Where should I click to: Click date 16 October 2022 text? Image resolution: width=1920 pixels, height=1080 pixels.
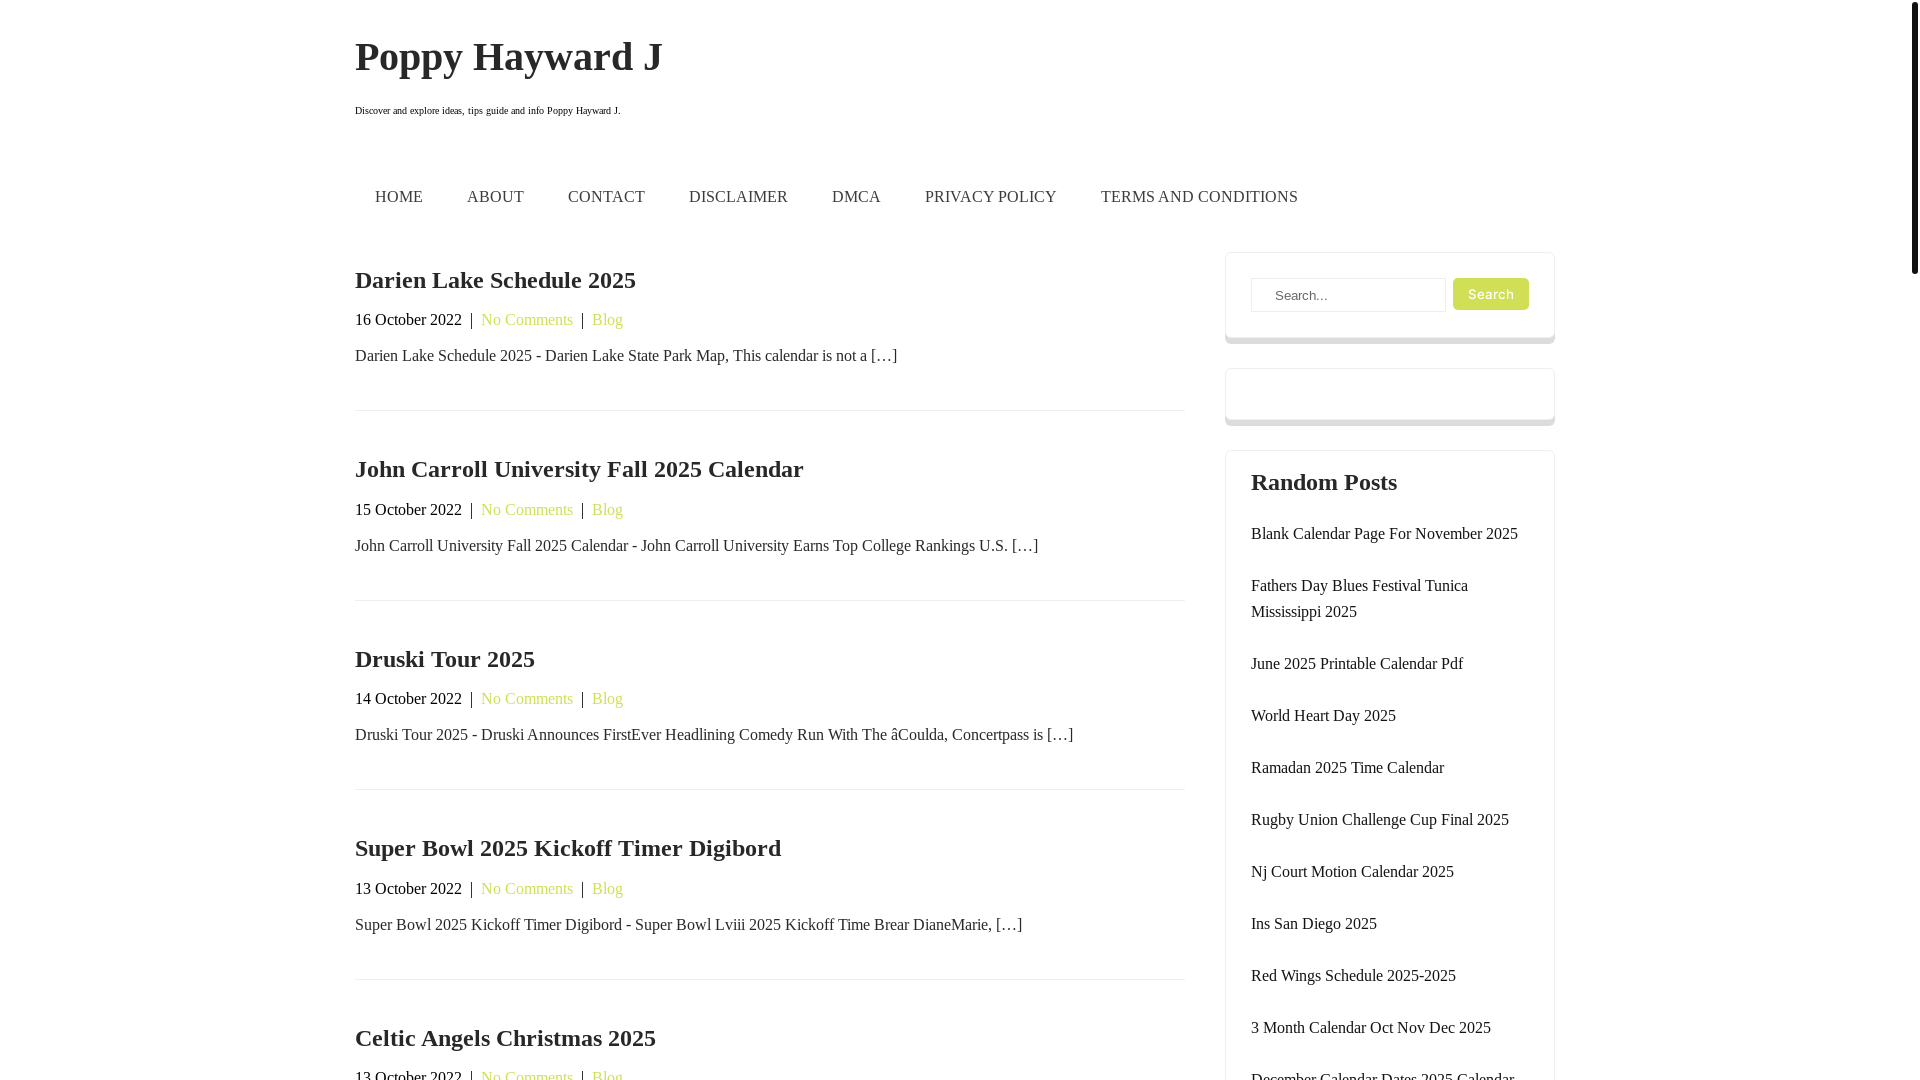408,320
